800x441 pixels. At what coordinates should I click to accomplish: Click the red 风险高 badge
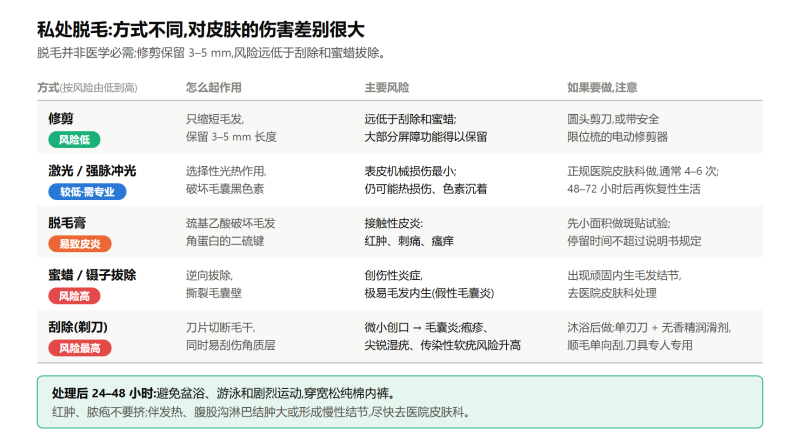click(74, 296)
